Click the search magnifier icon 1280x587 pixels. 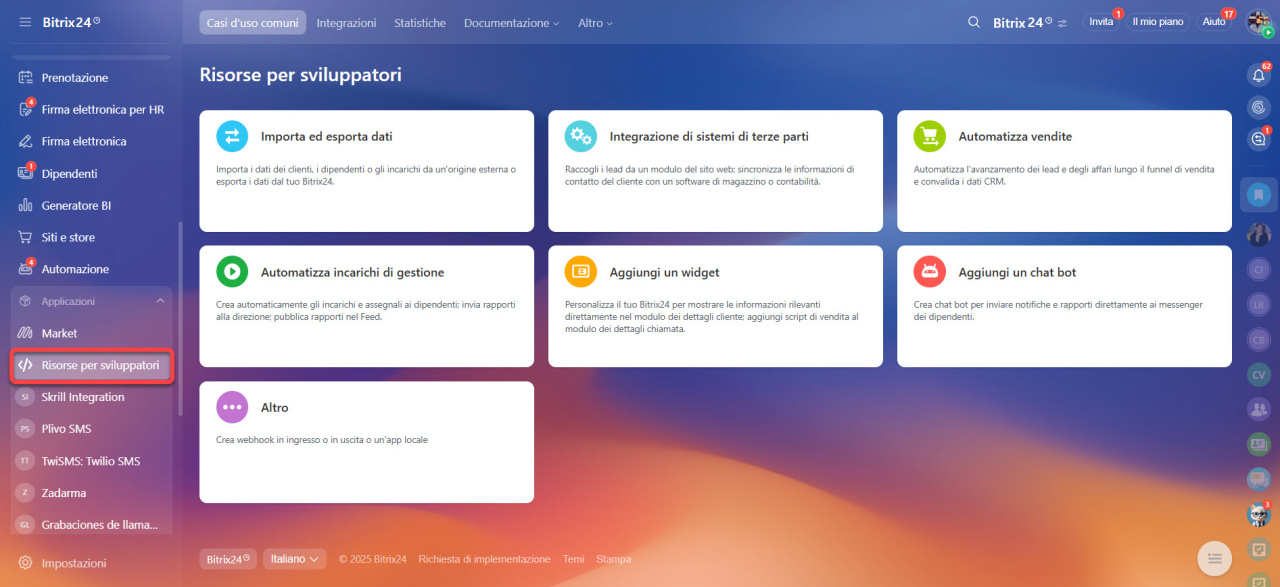[x=974, y=22]
